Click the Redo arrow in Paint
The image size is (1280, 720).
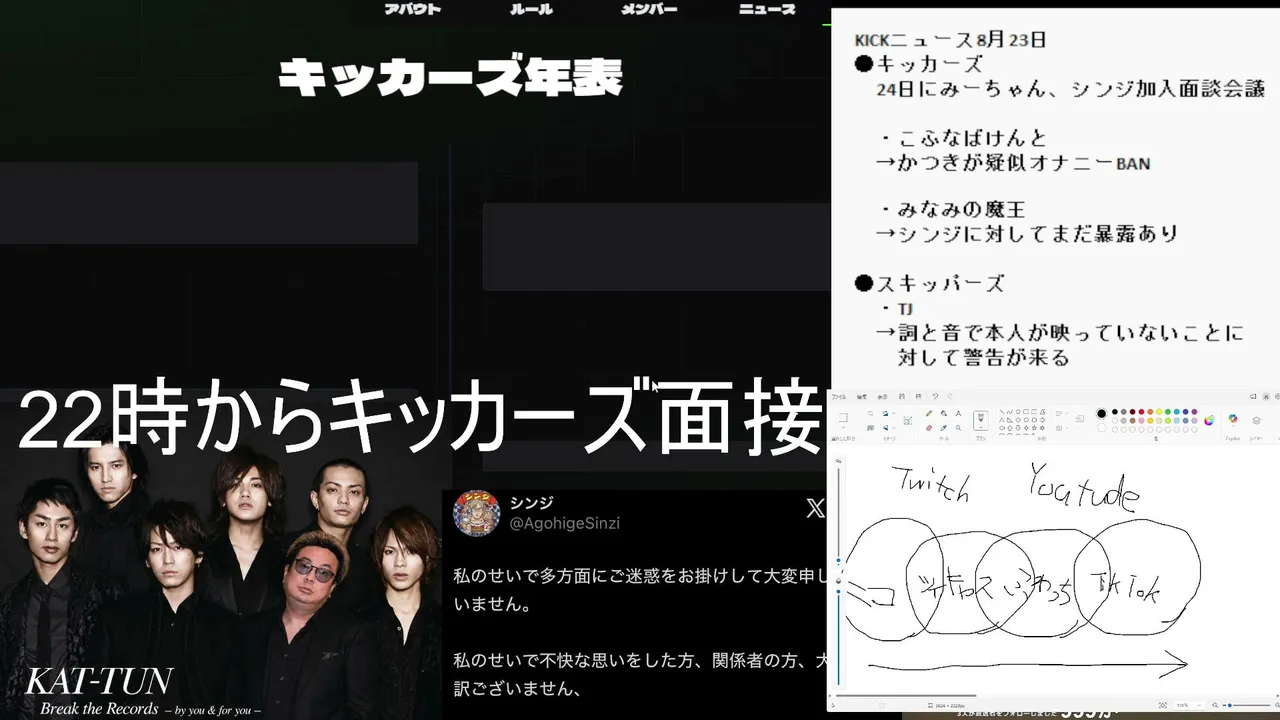click(x=950, y=396)
